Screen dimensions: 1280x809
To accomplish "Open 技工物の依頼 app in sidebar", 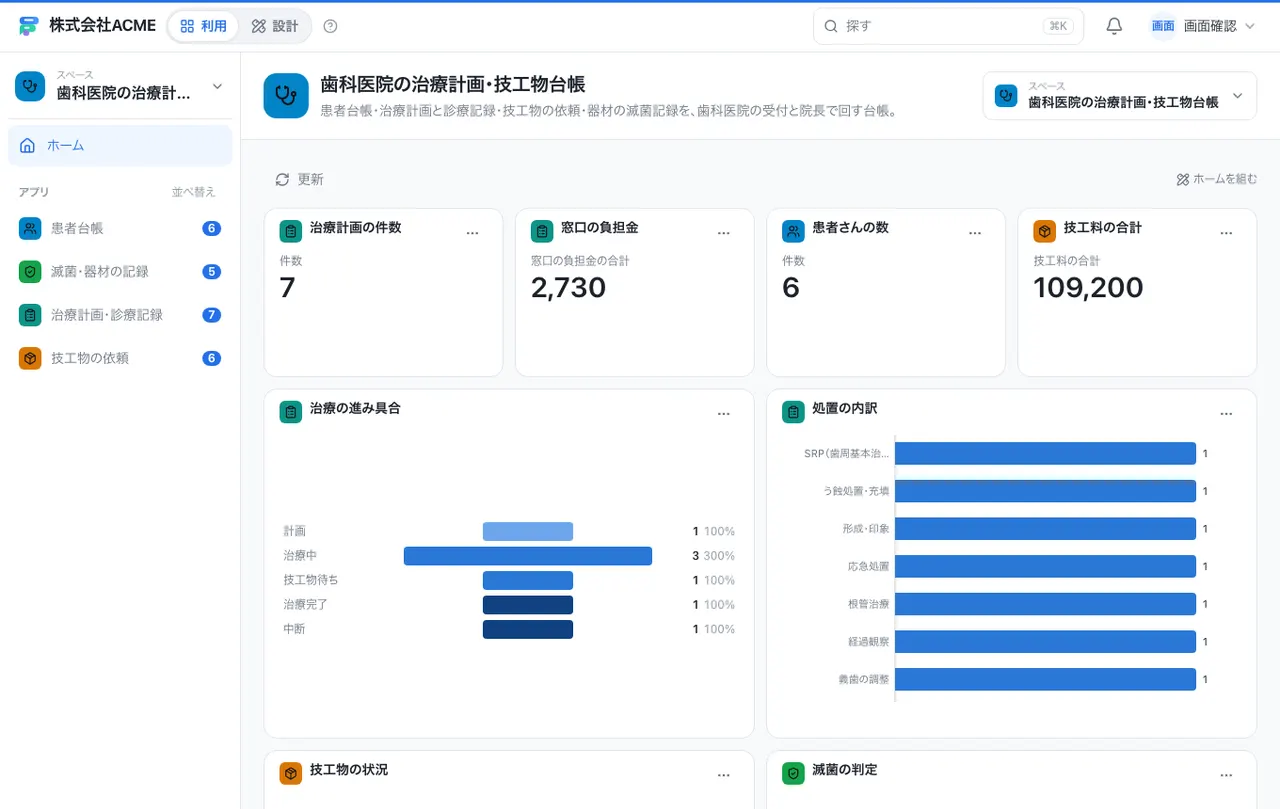I will point(120,358).
